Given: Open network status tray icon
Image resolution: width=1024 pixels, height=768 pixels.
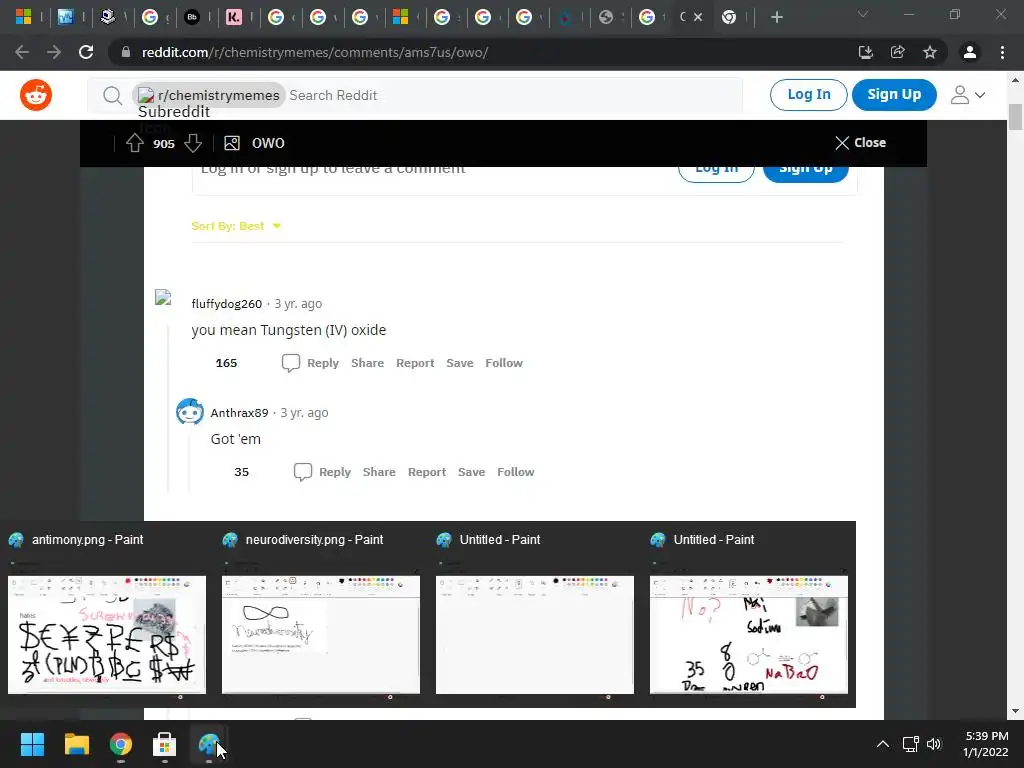Looking at the screenshot, I should click(910, 744).
